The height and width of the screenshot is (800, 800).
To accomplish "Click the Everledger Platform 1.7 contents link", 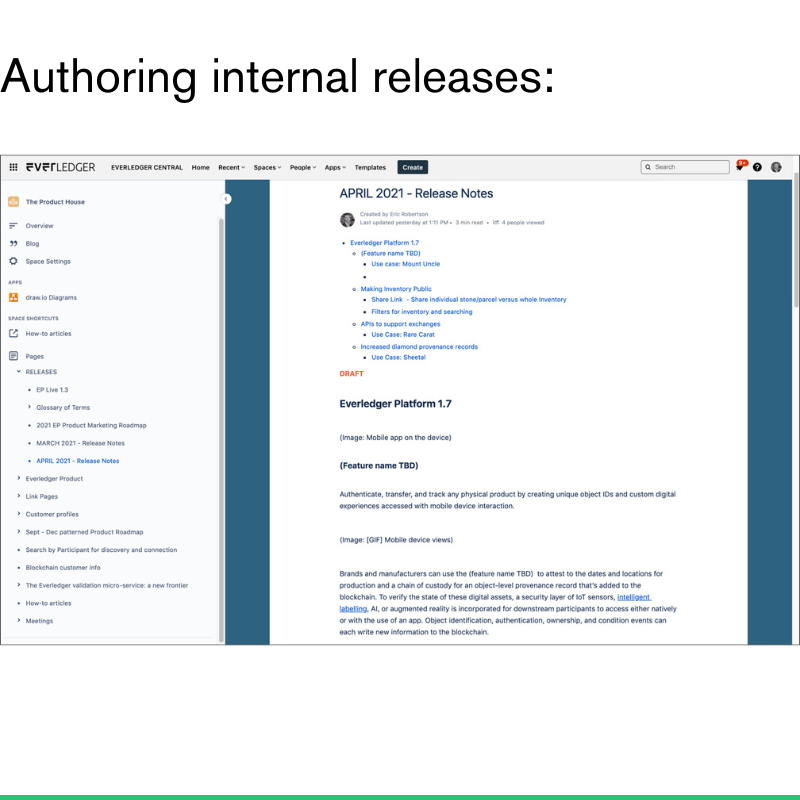I will pos(385,243).
